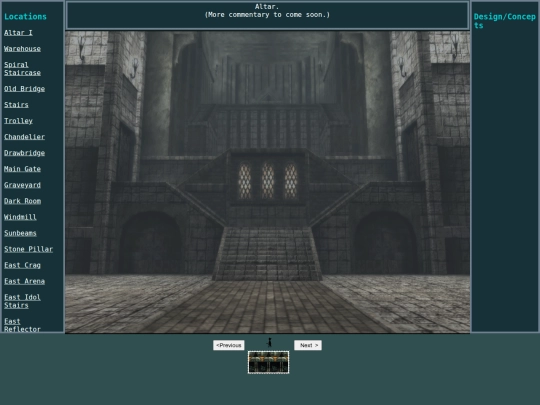
Task: Open the Altar I location link
Action: click(x=18, y=33)
